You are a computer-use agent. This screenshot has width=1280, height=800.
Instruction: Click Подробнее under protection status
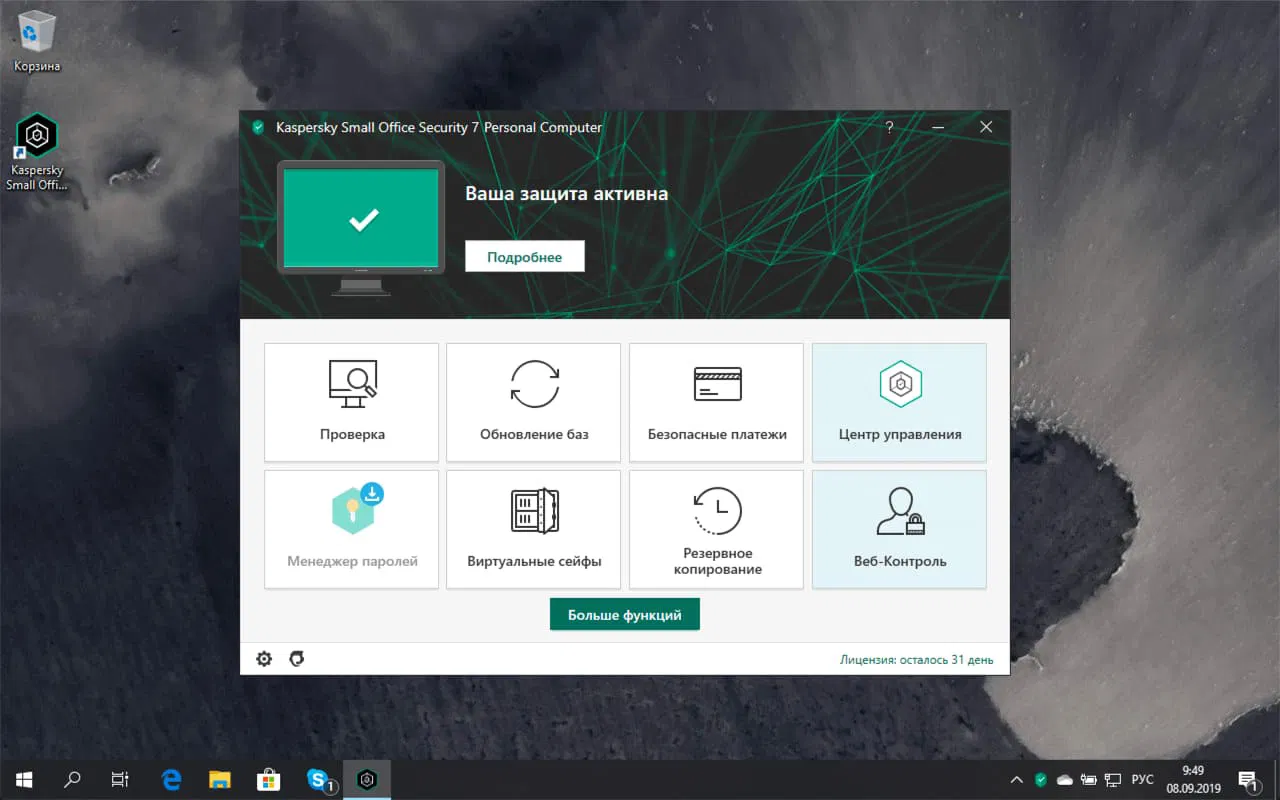(524, 256)
